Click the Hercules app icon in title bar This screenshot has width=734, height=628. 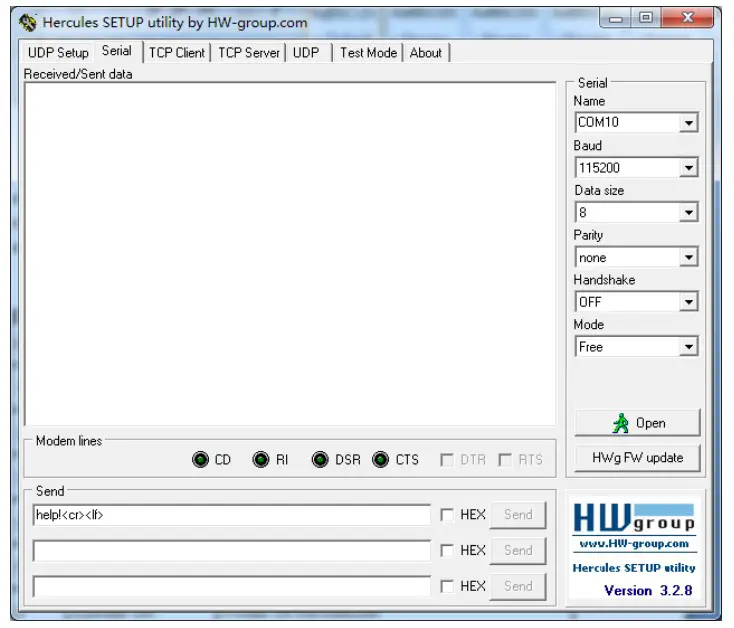point(28,22)
